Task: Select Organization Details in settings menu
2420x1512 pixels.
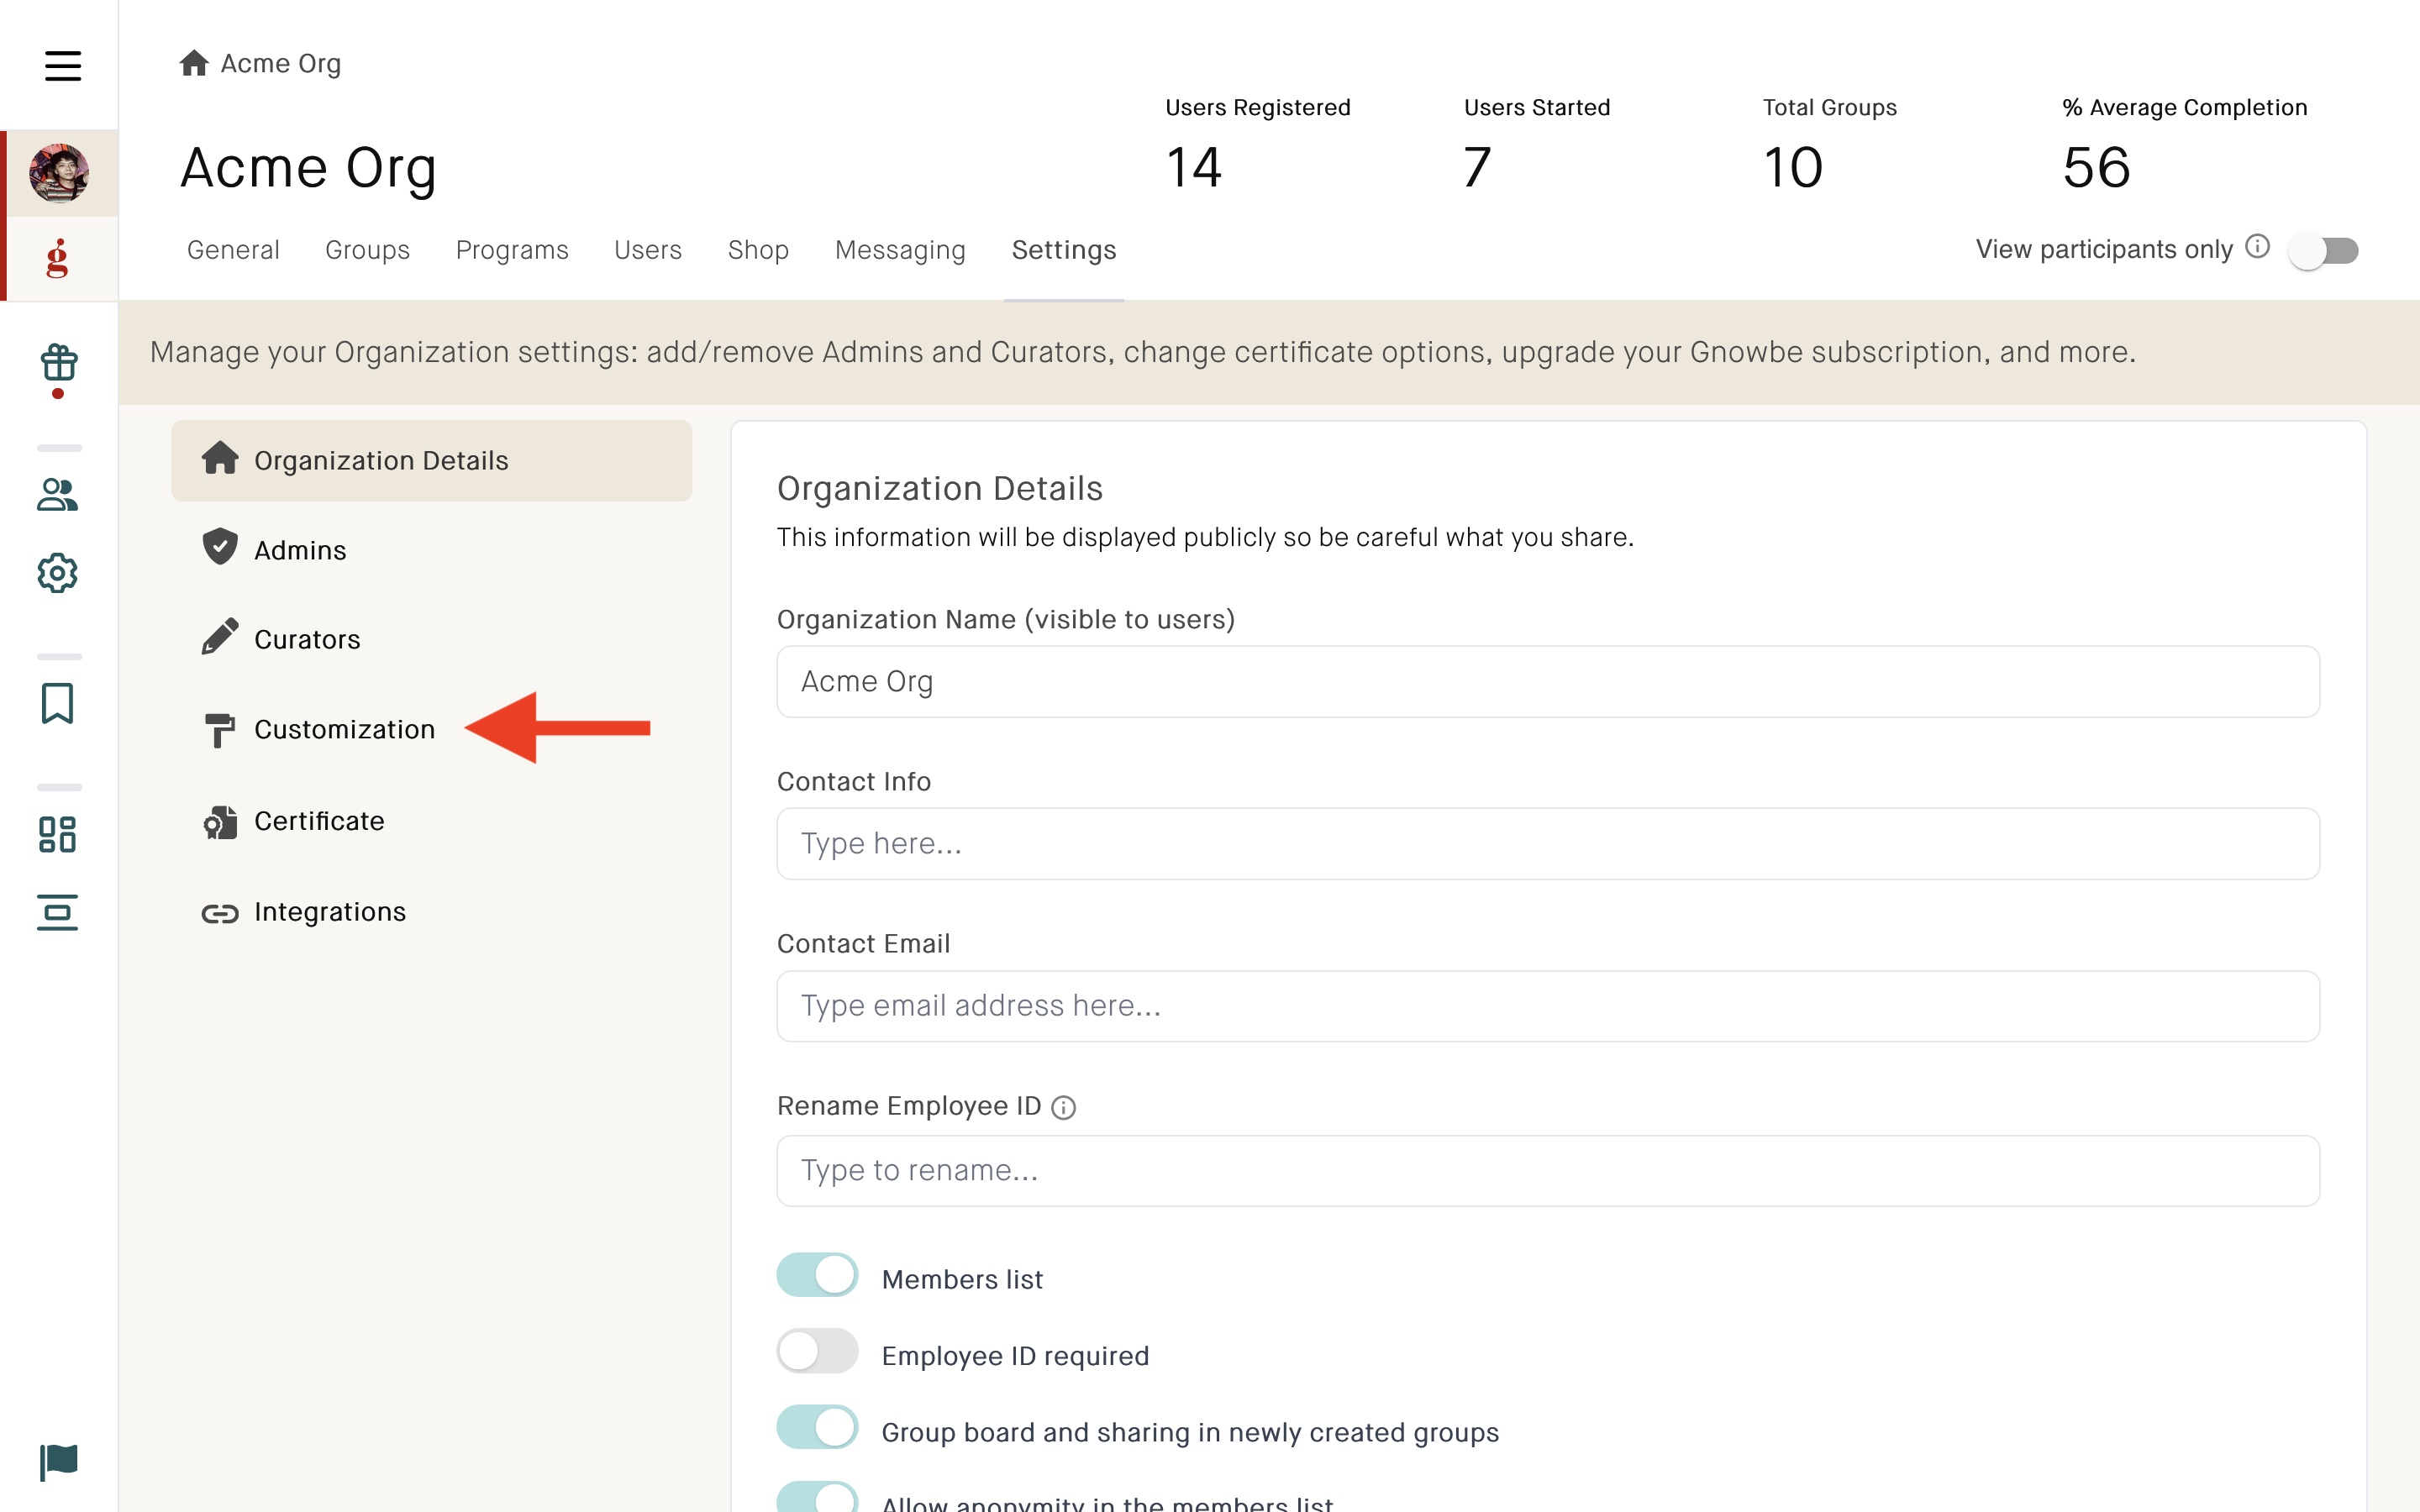Action: [x=432, y=460]
